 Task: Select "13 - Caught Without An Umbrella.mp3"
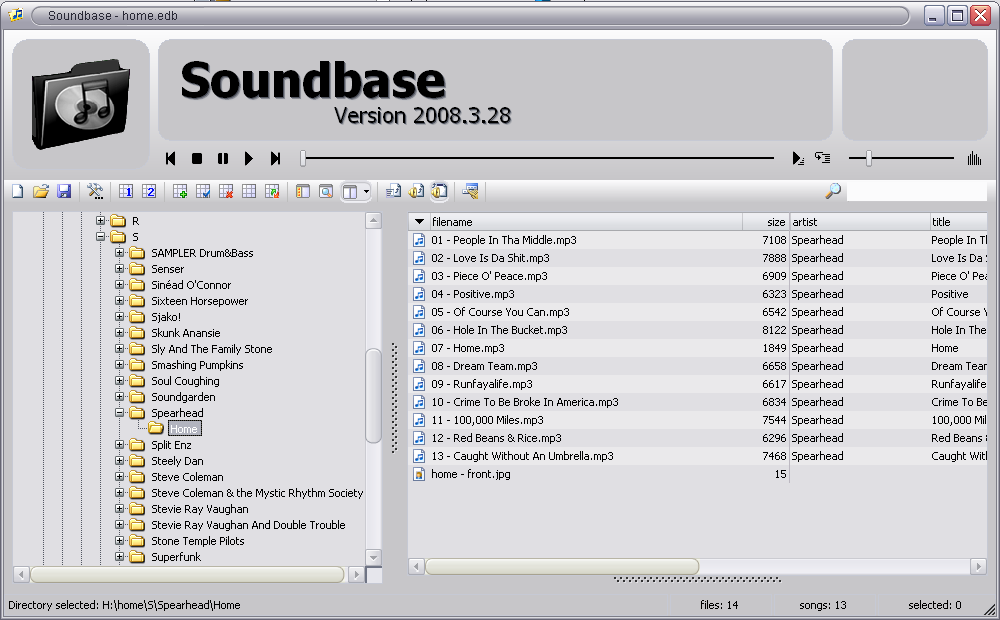coord(522,456)
